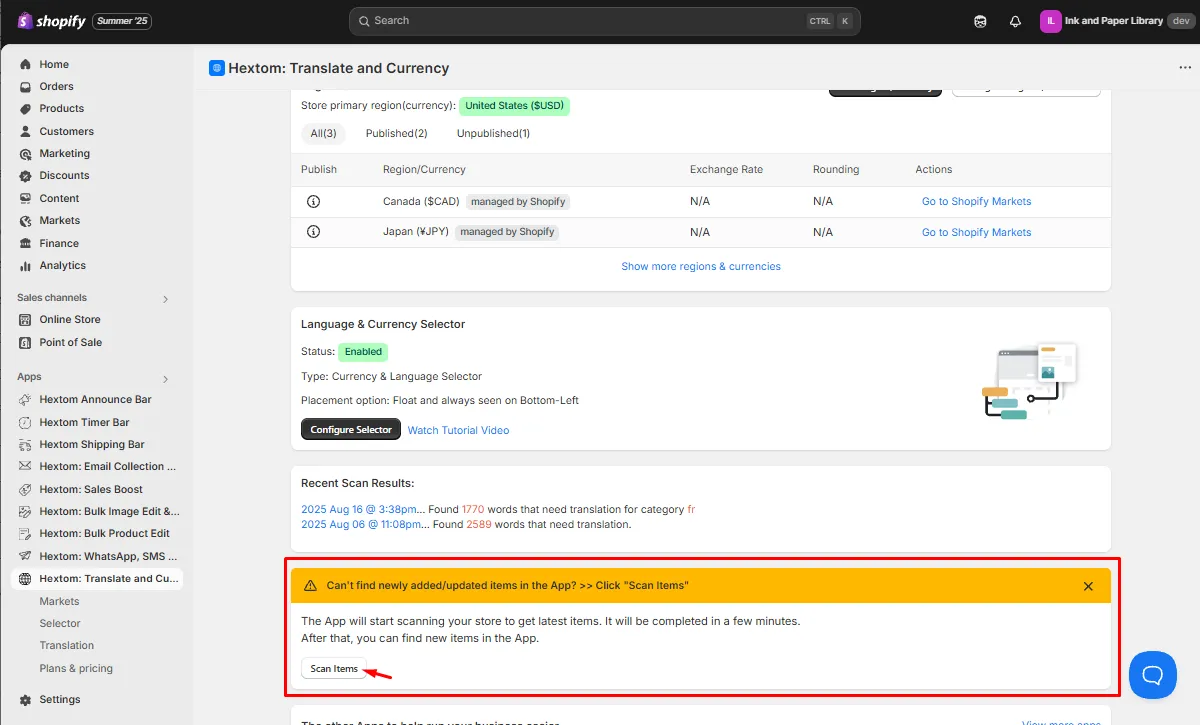The height and width of the screenshot is (725, 1200).
Task: Go to Shopify Markets for Japan
Action: [976, 232]
